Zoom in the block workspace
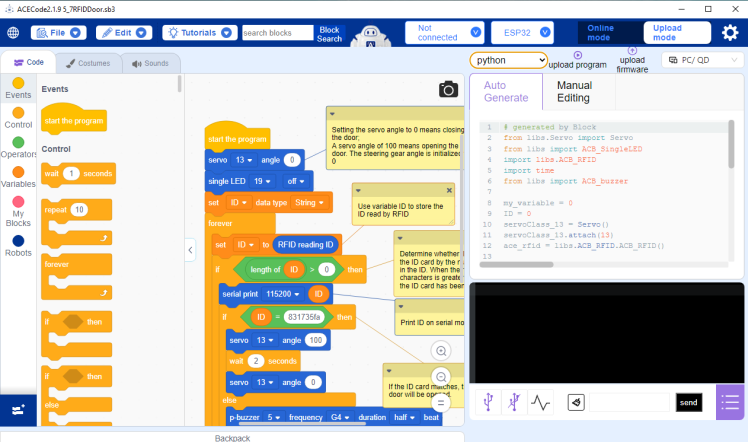The image size is (748, 442). pos(441,351)
